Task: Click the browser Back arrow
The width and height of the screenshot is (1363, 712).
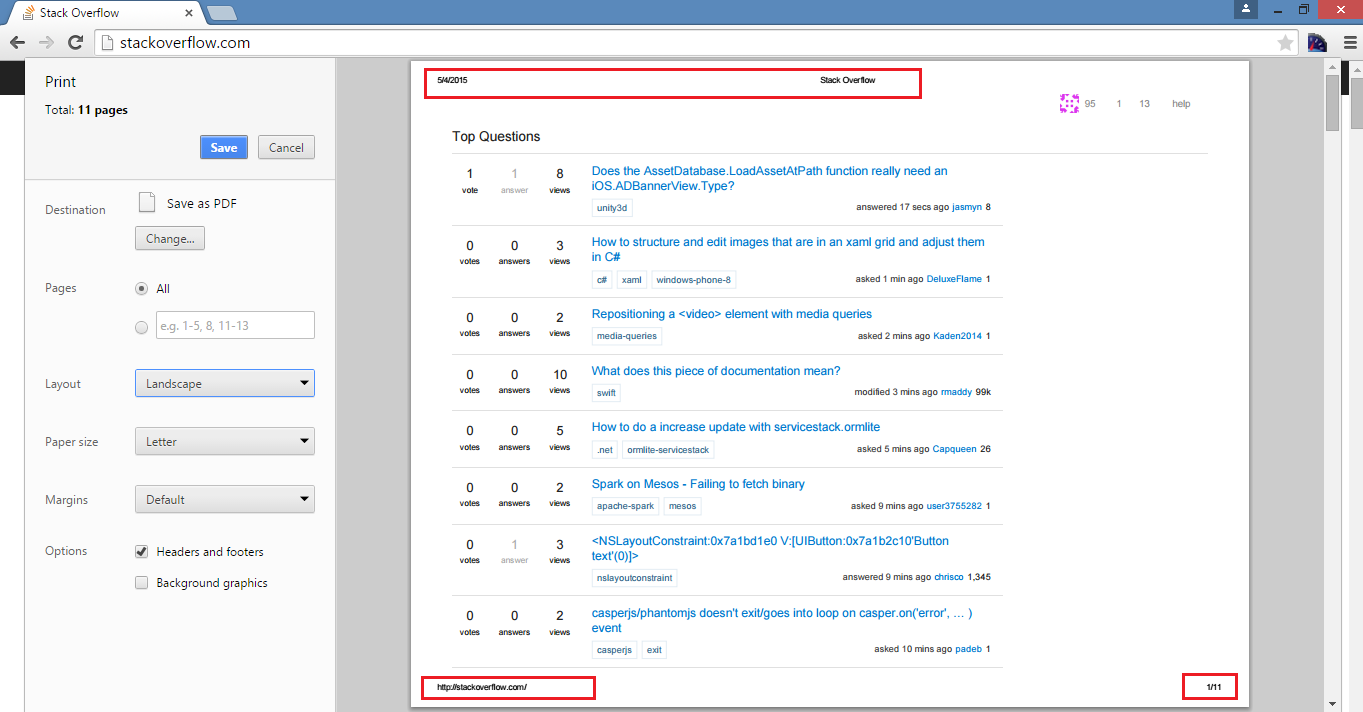Action: [x=17, y=43]
